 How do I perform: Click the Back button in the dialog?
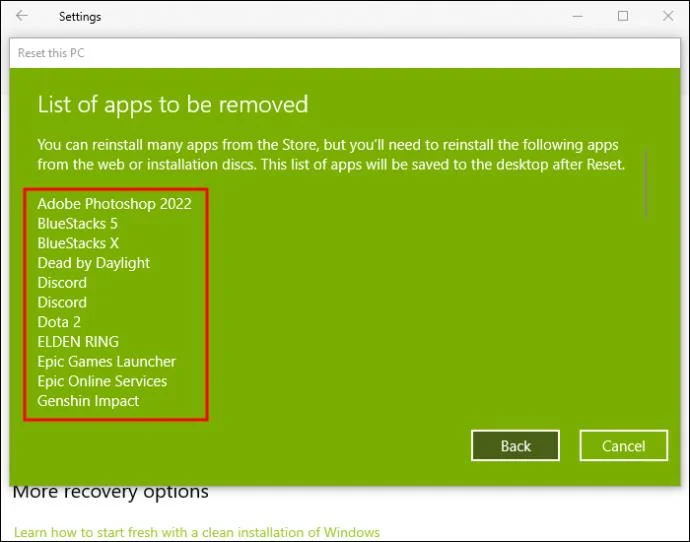515,446
